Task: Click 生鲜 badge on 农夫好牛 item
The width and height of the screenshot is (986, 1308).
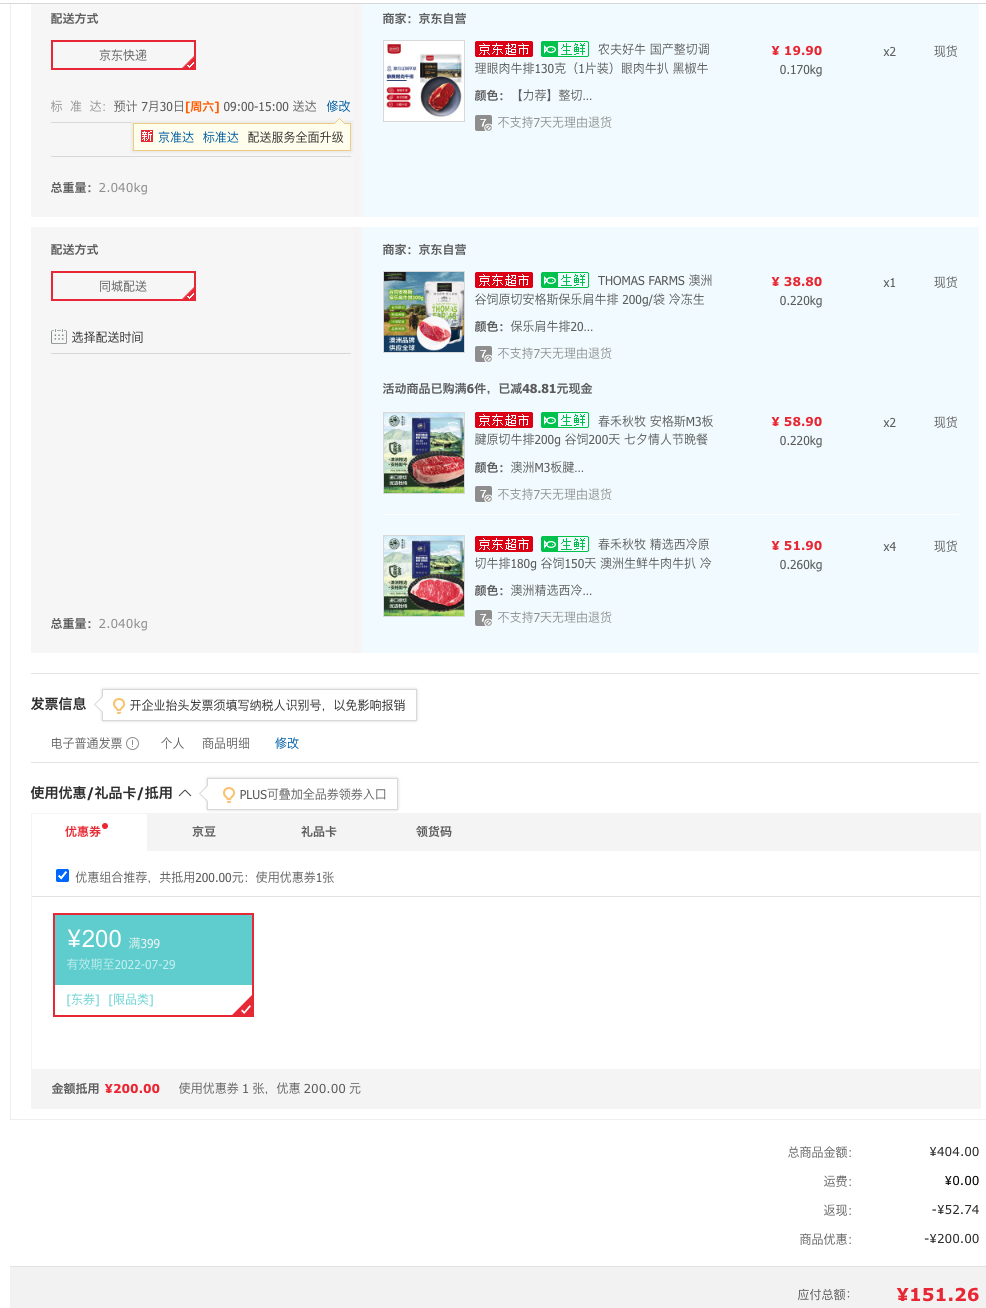Action: (565, 49)
